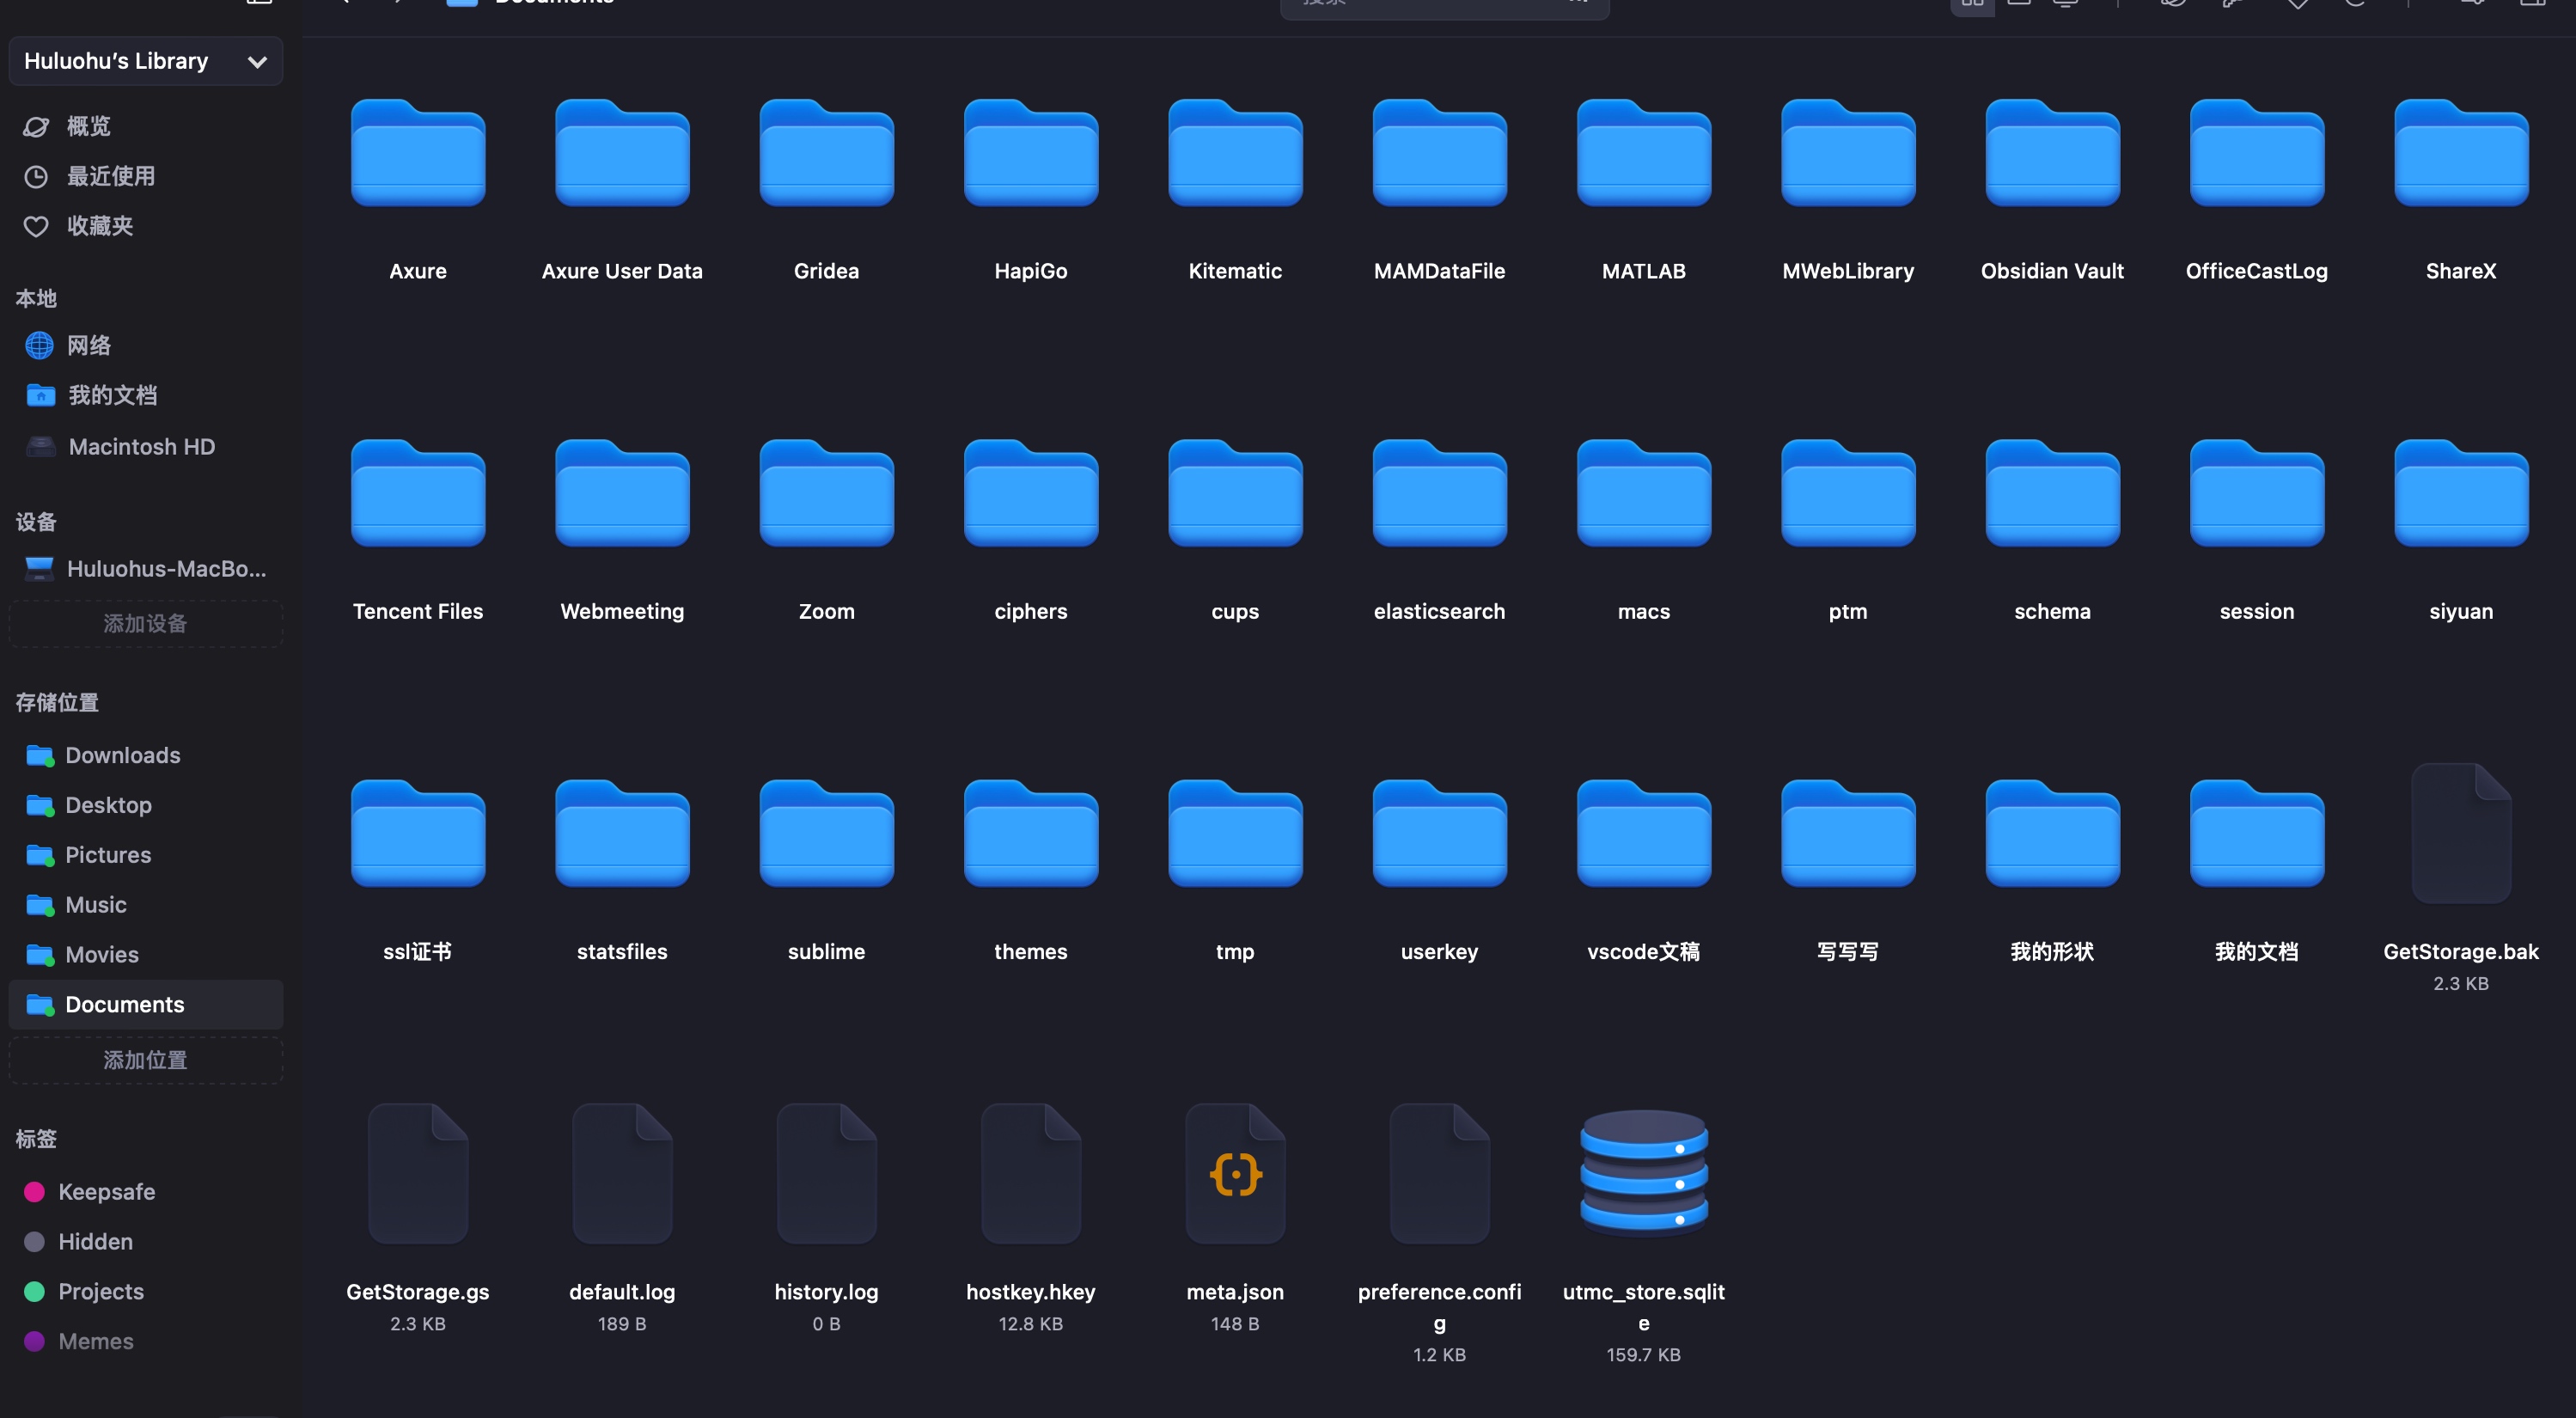
Task: Expand the Huluohu's Library dropdown chevron
Action: coord(257,62)
